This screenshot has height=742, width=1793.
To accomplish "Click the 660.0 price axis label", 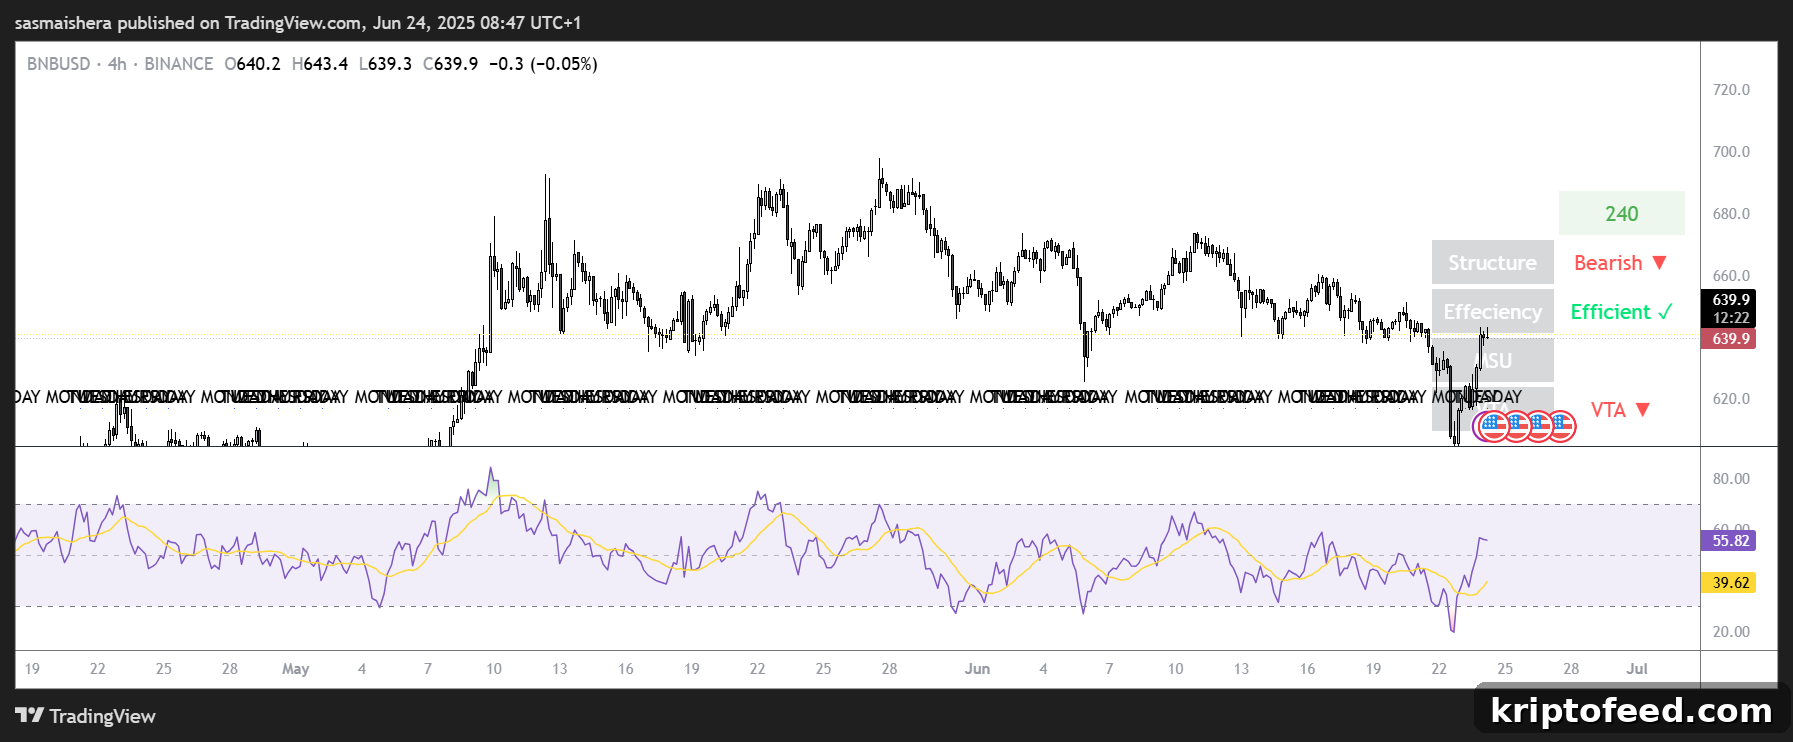I will pos(1731,276).
